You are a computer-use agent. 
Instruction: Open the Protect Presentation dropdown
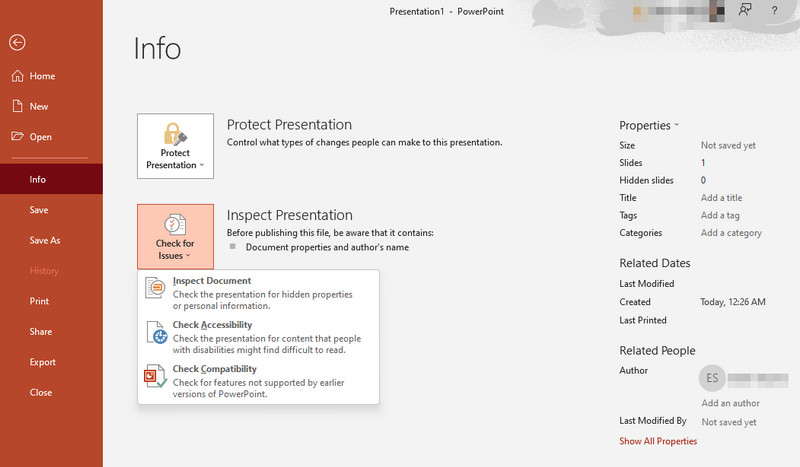pyautogui.click(x=175, y=146)
